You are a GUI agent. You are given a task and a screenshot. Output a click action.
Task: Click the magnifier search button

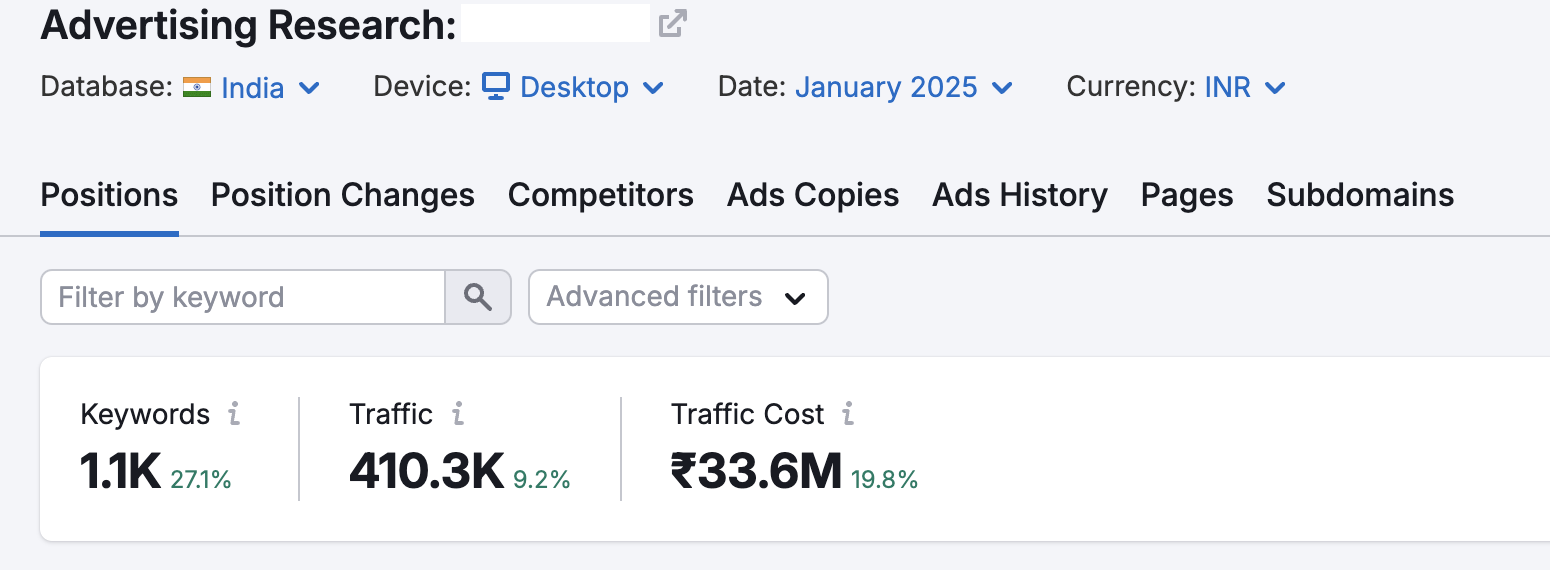[478, 297]
